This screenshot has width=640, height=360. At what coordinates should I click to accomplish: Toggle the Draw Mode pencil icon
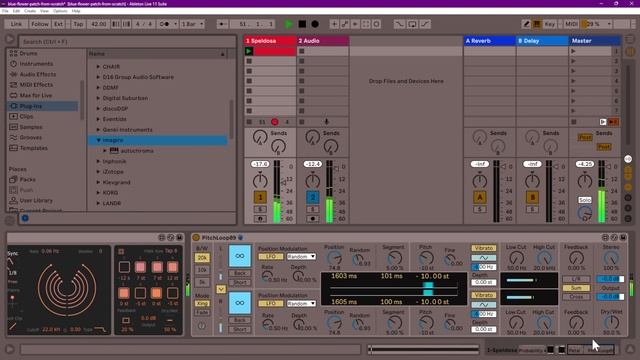point(526,24)
